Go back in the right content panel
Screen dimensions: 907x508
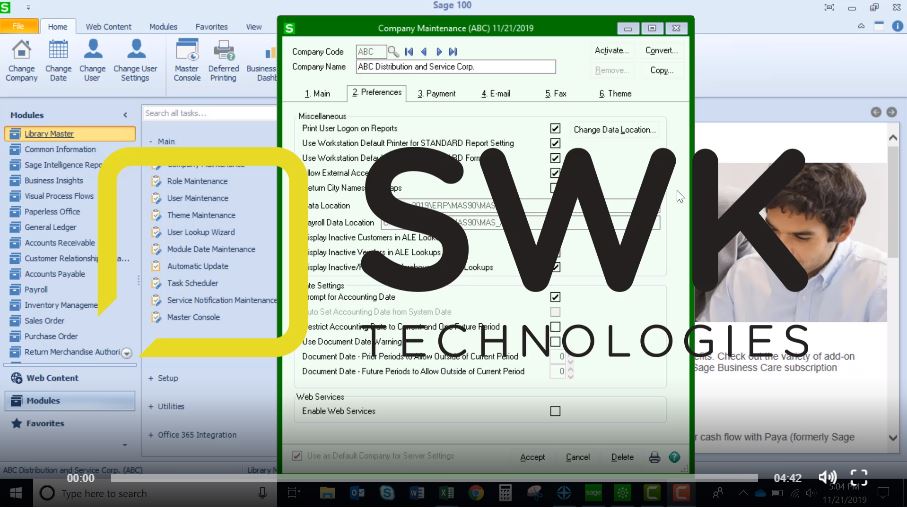(876, 112)
